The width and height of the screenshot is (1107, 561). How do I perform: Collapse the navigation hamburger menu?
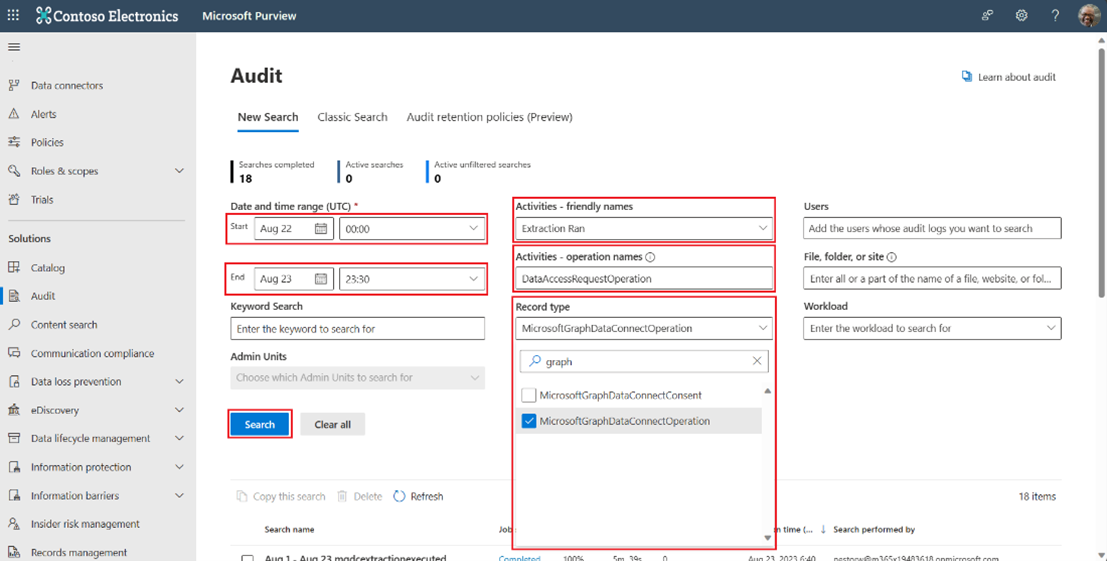point(14,47)
